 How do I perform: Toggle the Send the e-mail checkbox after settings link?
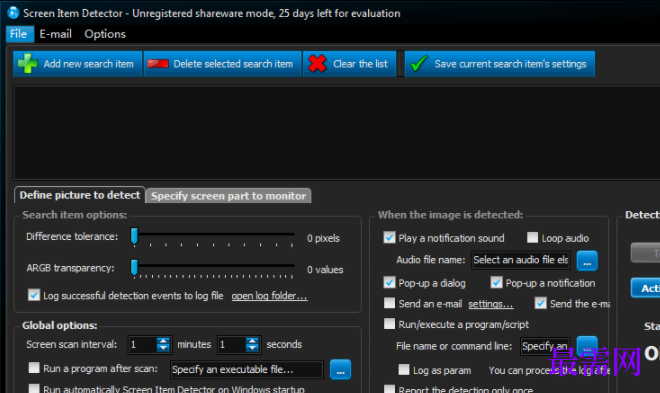click(541, 303)
